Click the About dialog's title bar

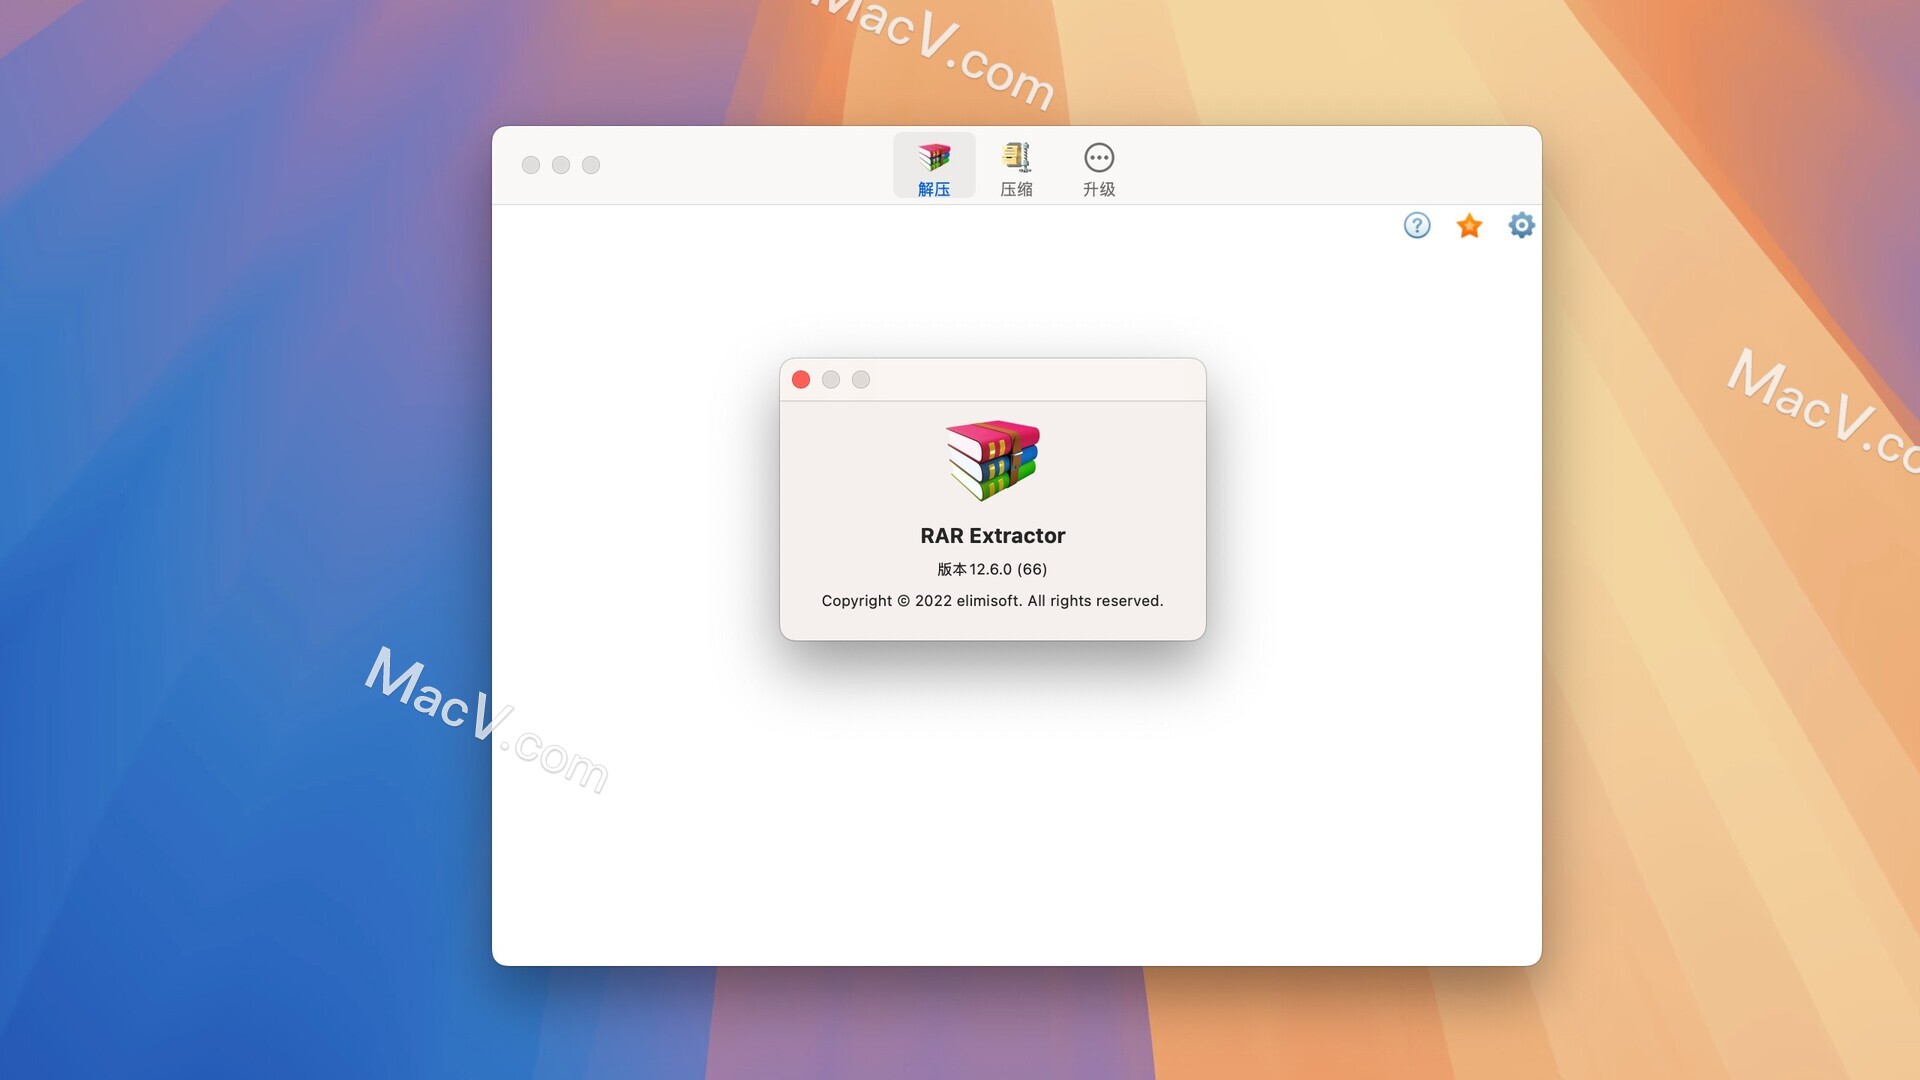pyautogui.click(x=1030, y=380)
